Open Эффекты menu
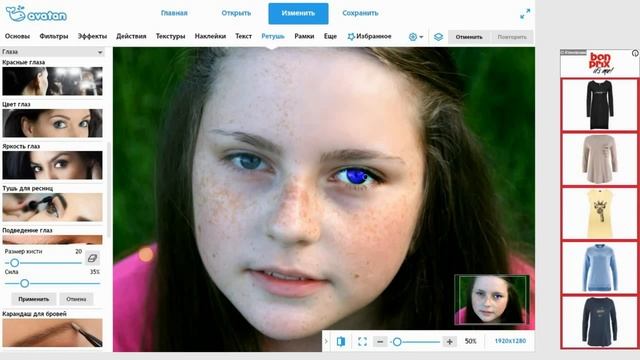Image resolution: width=640 pixels, height=360 pixels. pyautogui.click(x=92, y=36)
